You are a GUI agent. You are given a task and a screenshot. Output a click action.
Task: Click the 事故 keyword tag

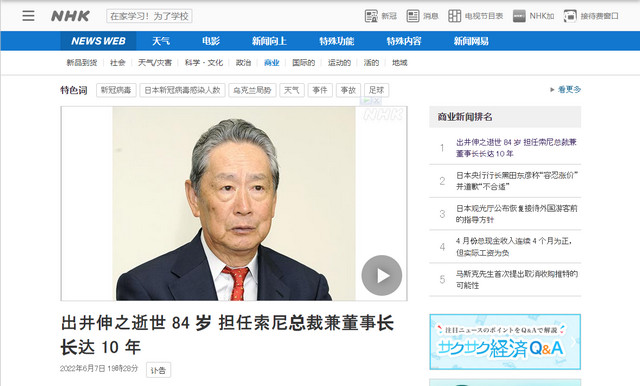[x=348, y=90]
